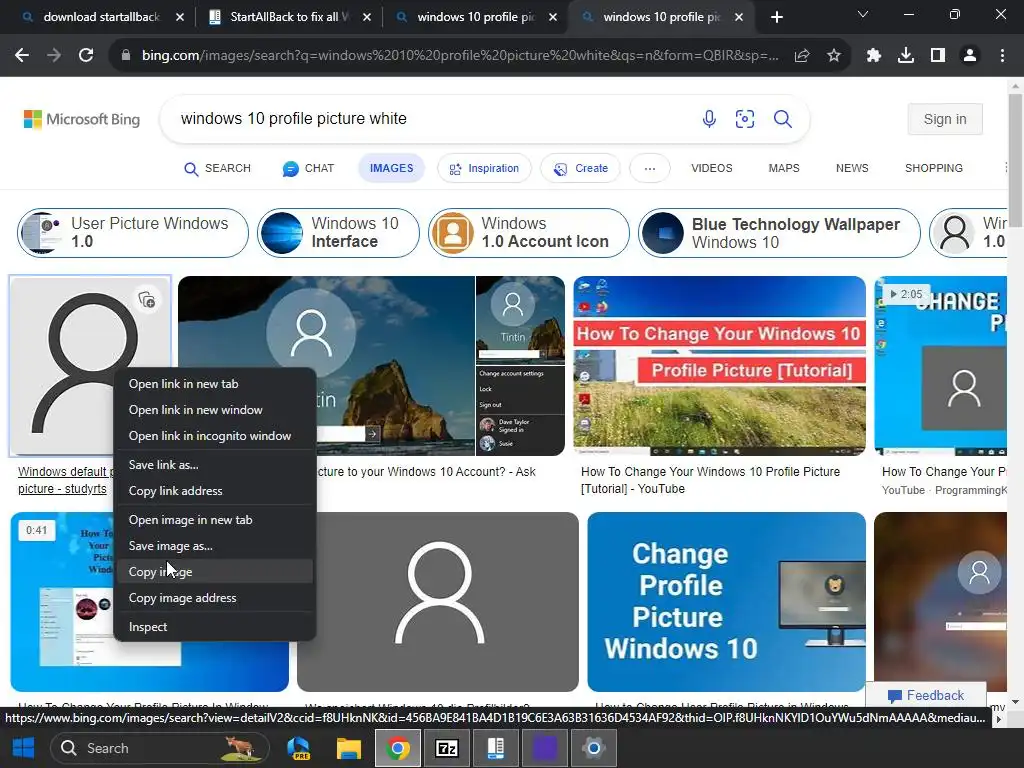1024x768 pixels.
Task: Toggle the Chrome side panel icon
Action: (x=938, y=56)
